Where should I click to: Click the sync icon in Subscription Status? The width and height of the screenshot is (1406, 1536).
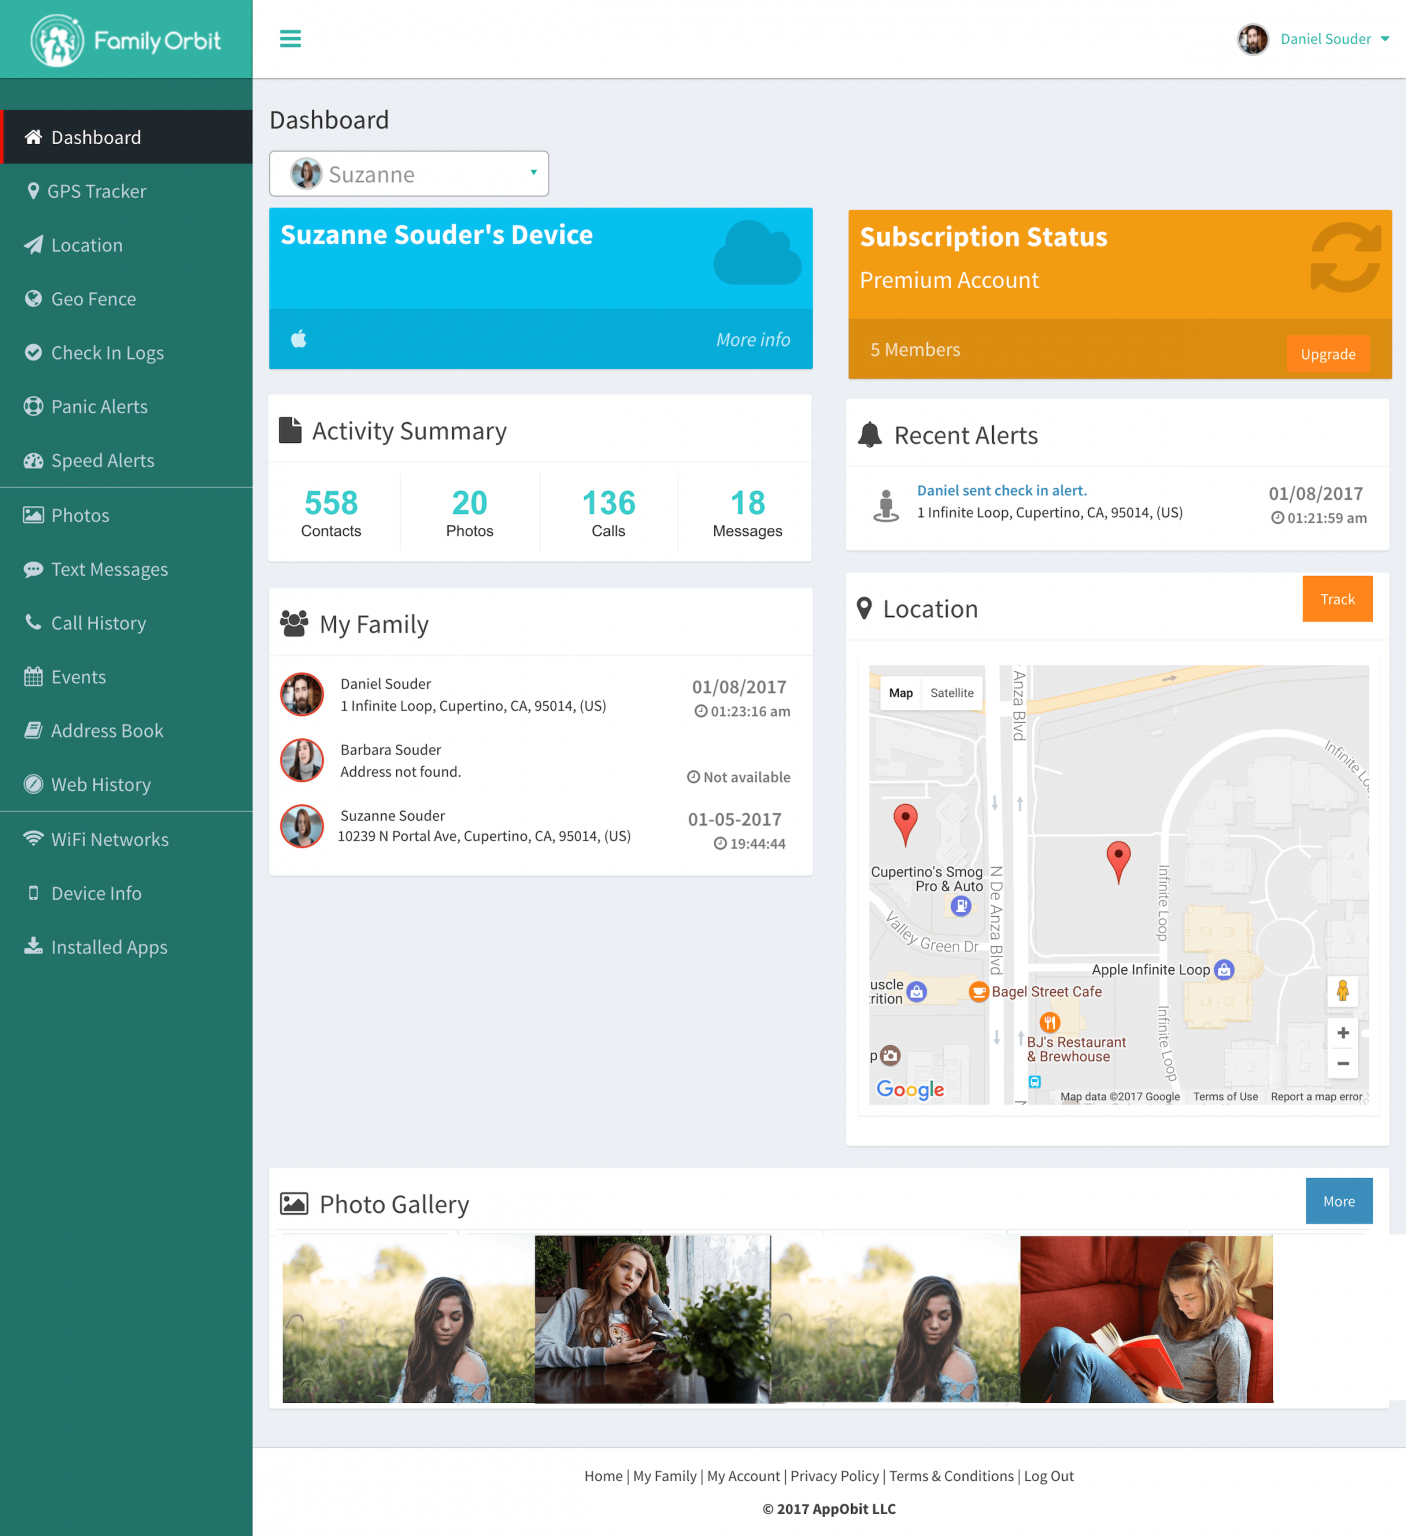click(1345, 257)
